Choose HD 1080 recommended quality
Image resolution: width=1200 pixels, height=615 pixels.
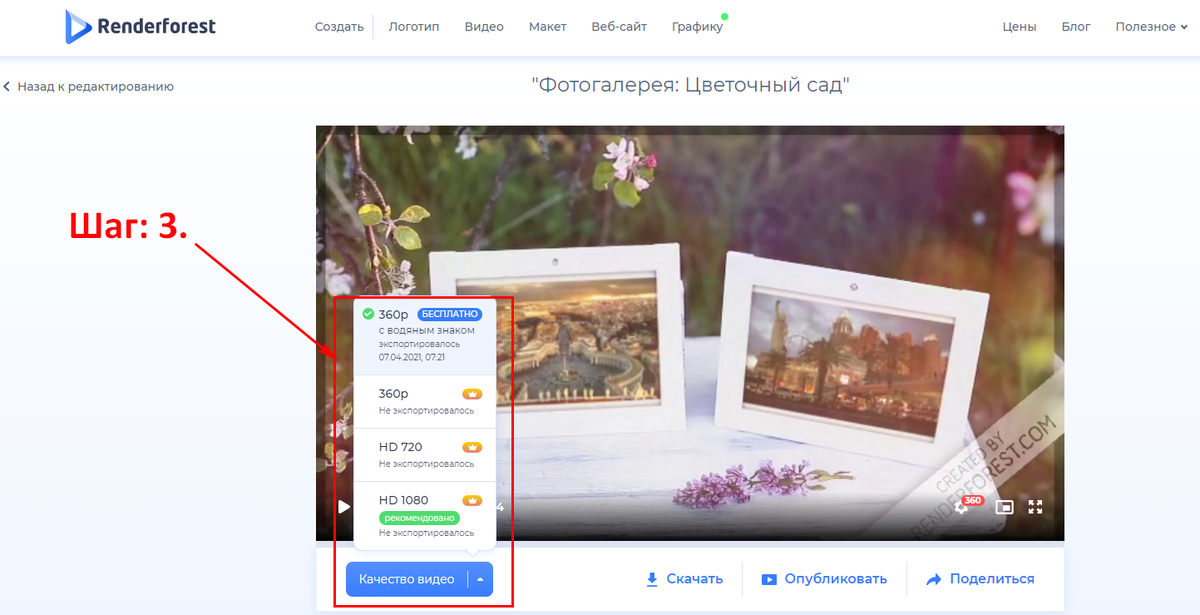(x=425, y=515)
